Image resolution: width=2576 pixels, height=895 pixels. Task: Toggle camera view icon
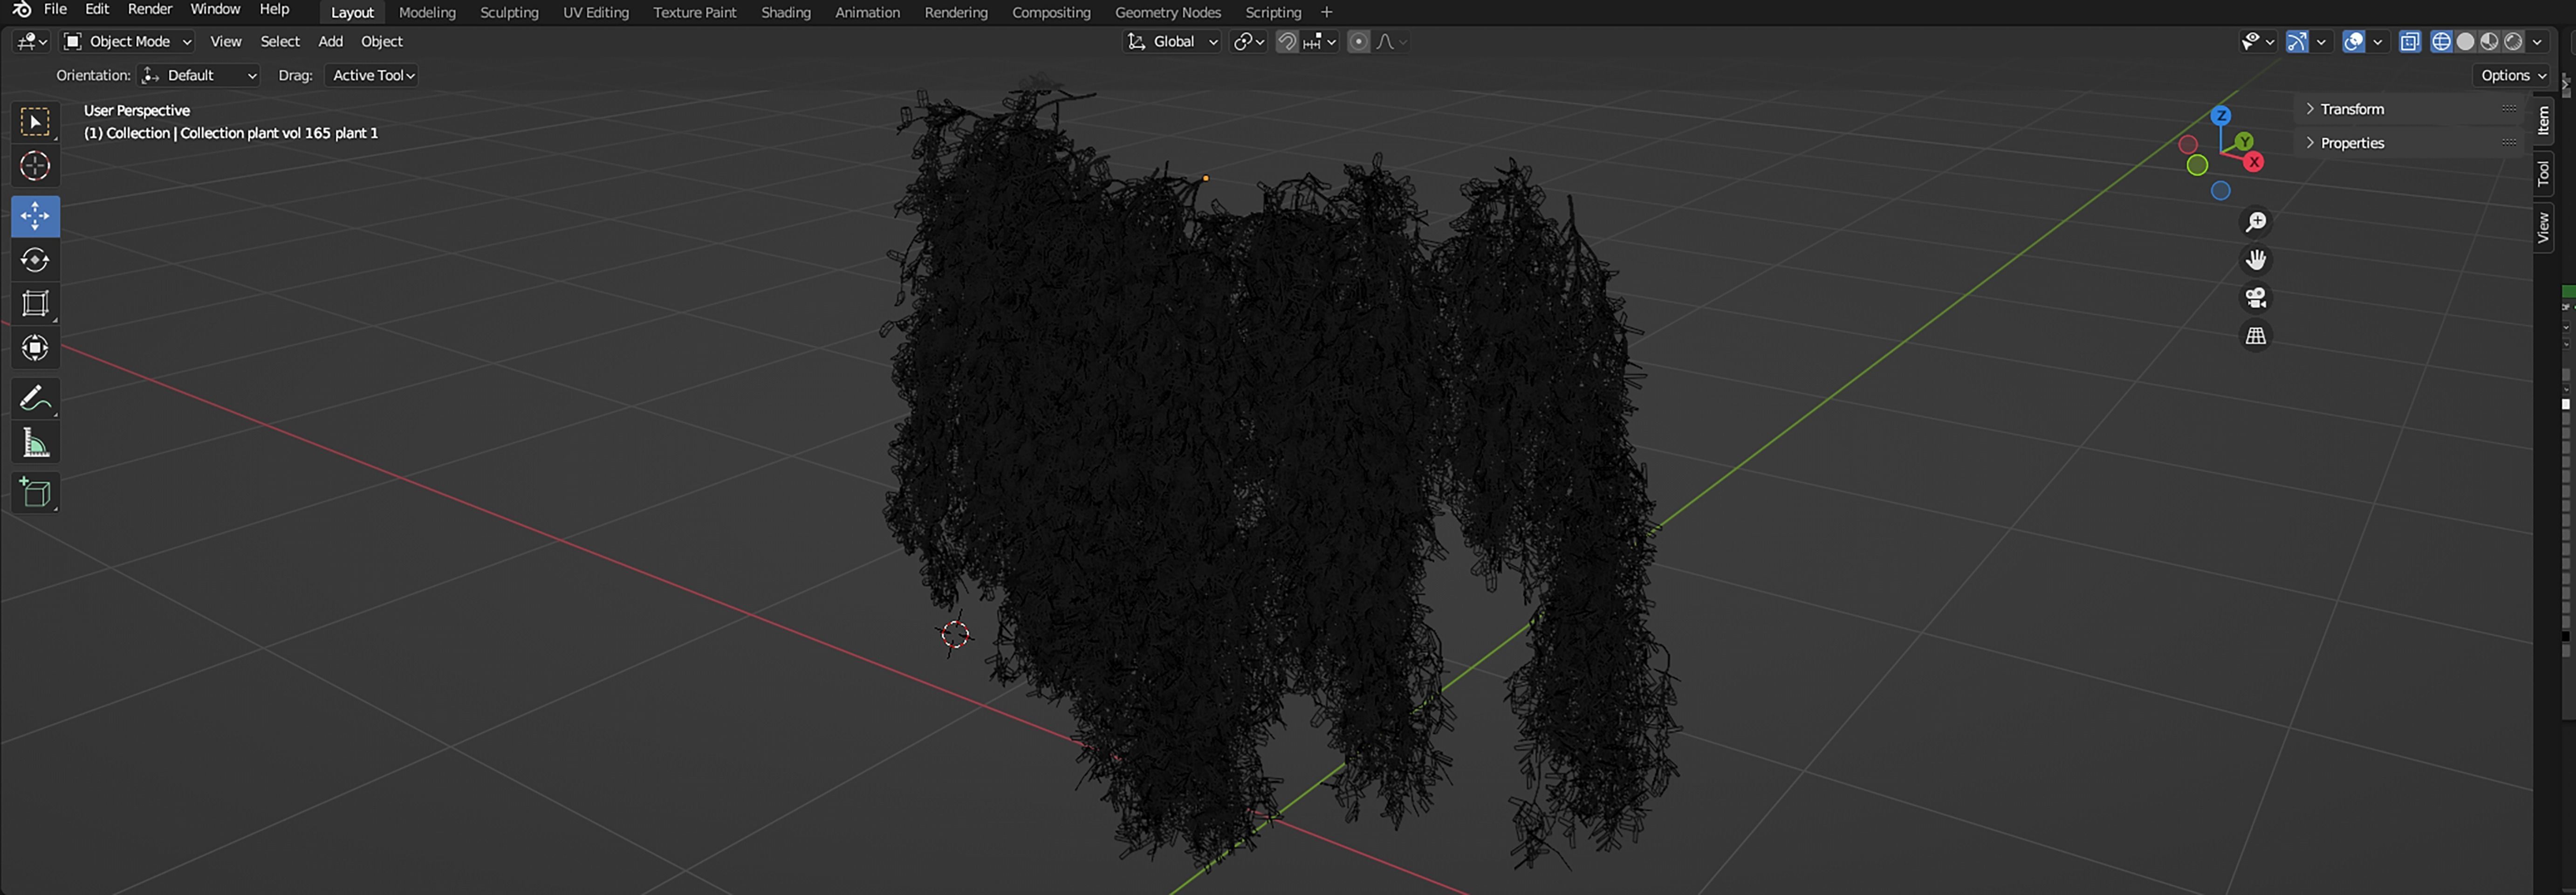coord(2256,298)
